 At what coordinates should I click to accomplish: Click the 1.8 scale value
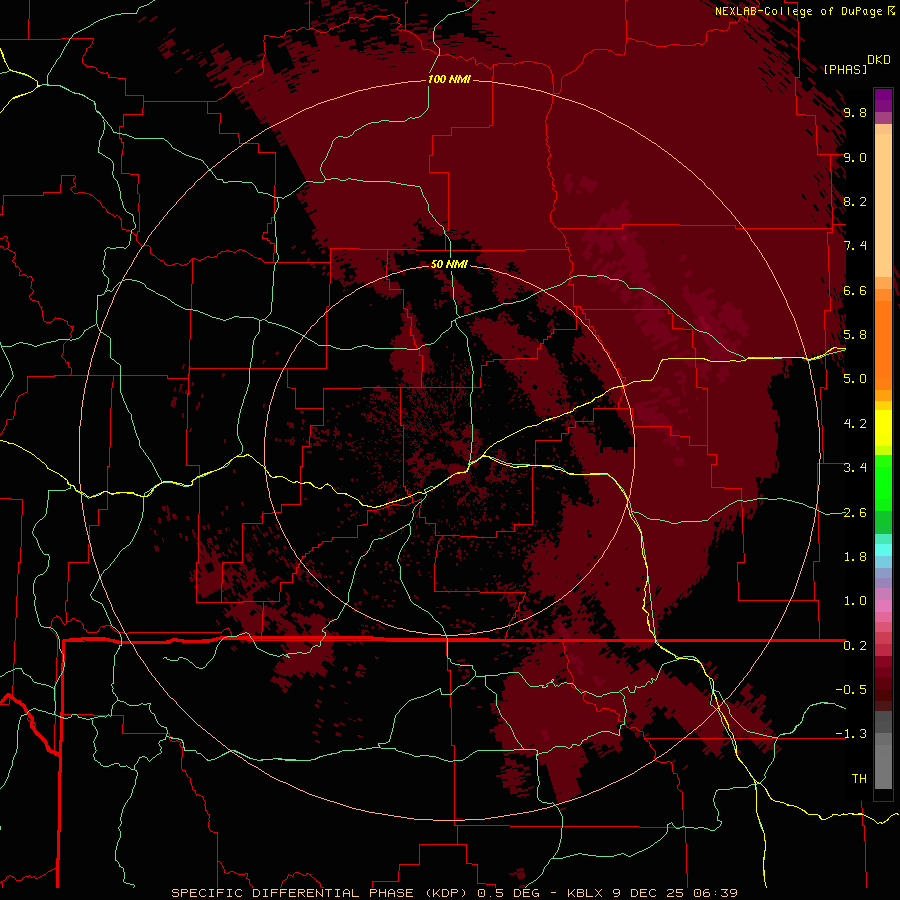[855, 557]
